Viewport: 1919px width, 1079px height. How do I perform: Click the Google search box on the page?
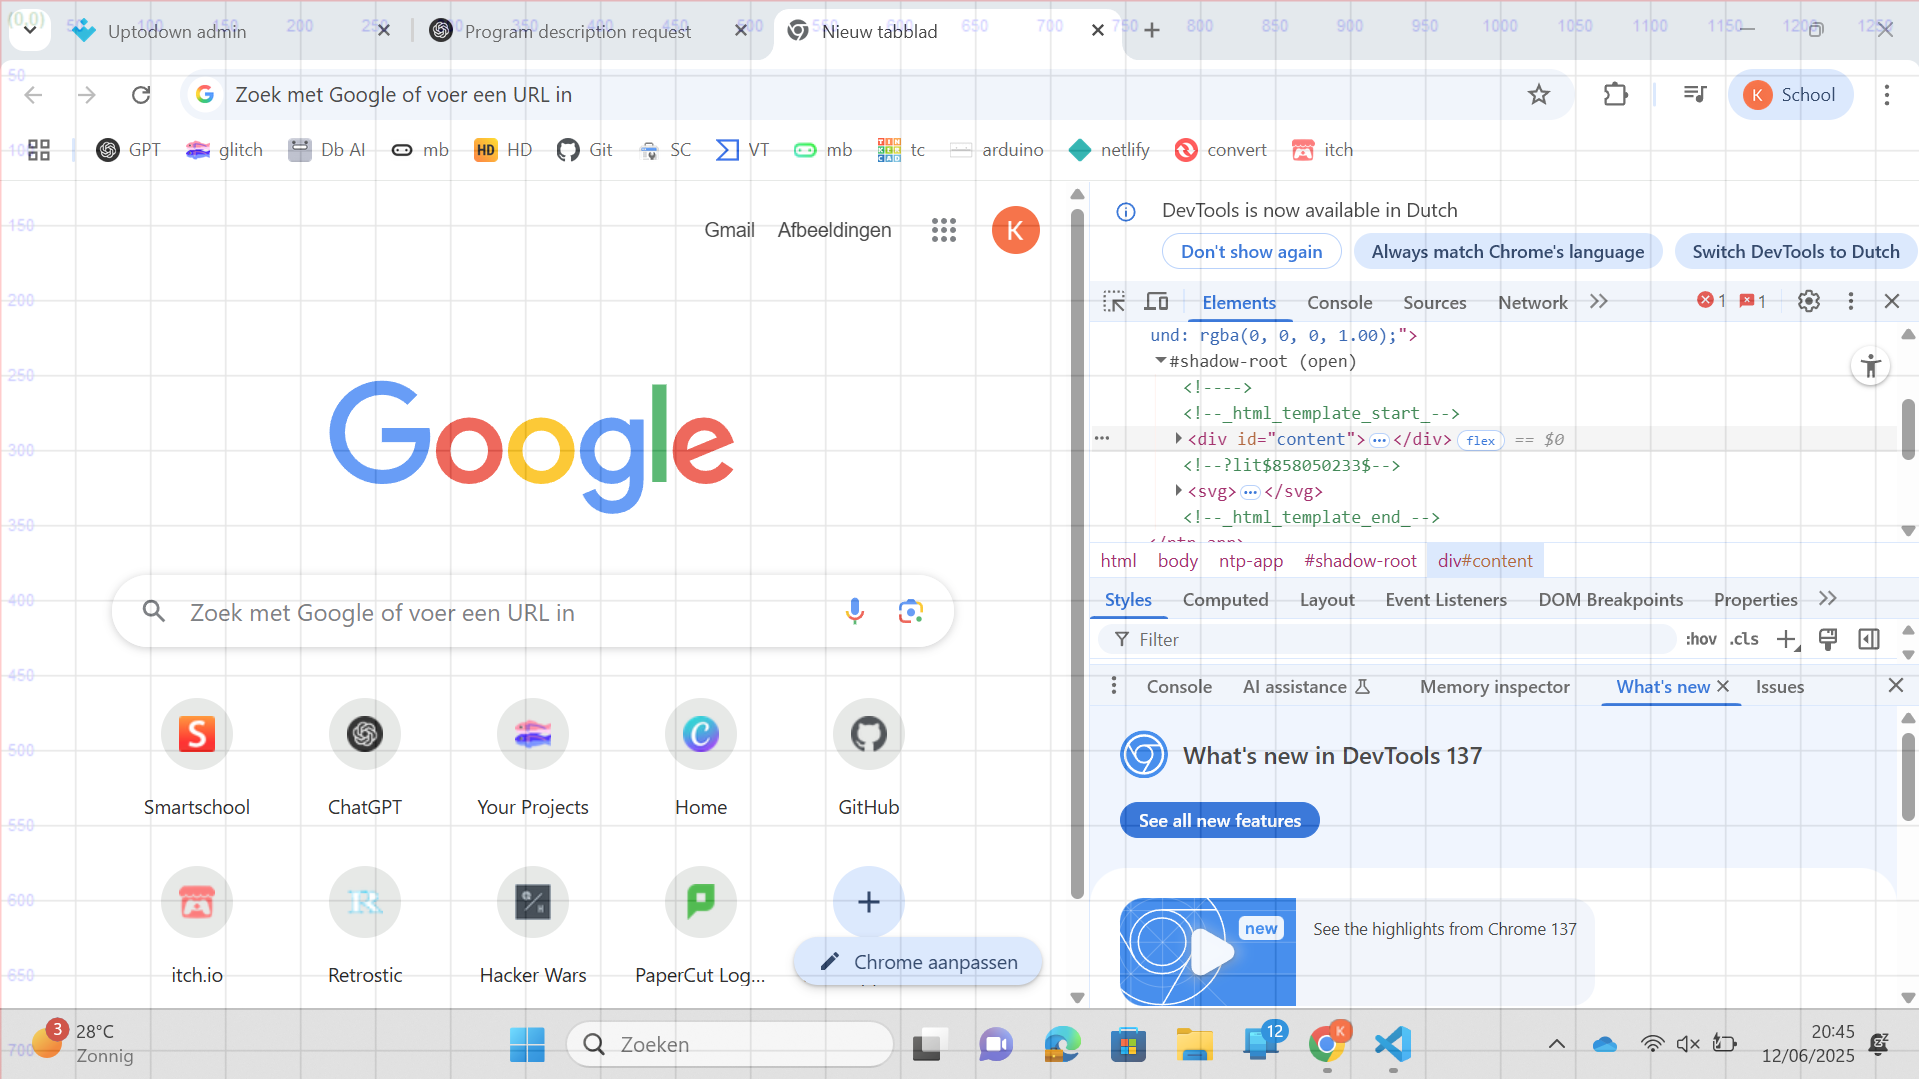pyautogui.click(x=532, y=612)
